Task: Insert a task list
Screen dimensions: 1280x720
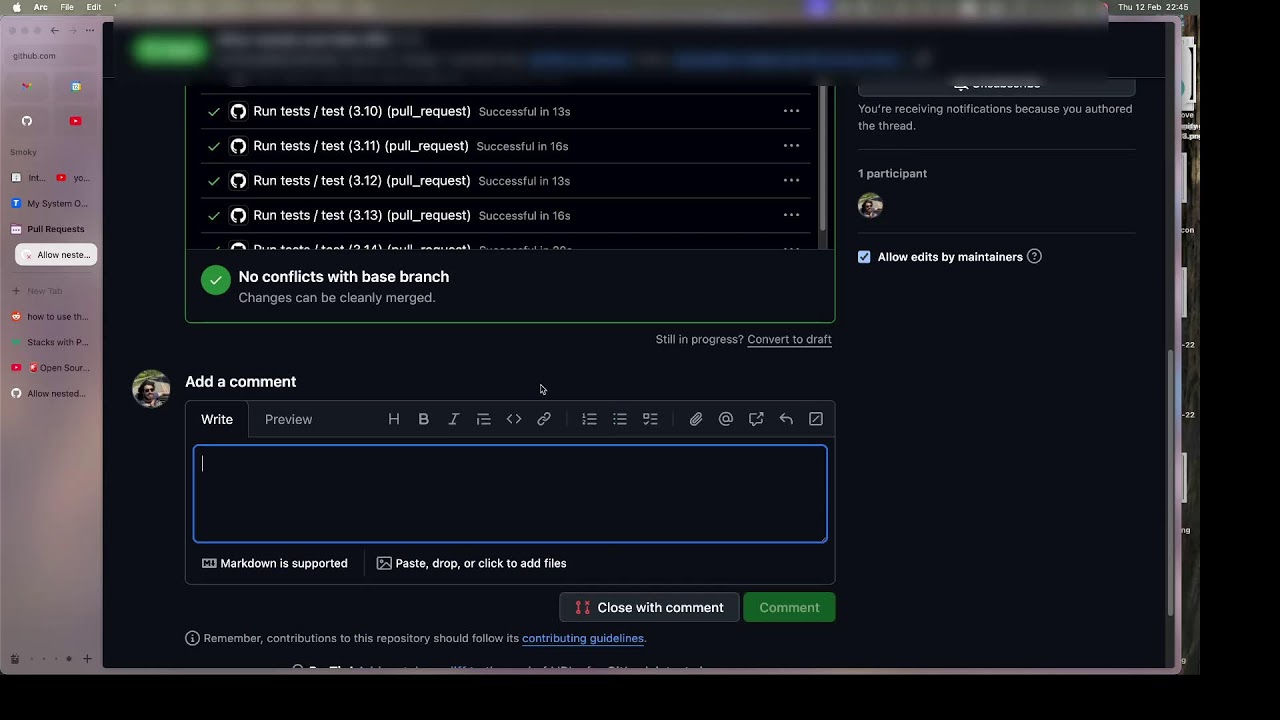Action: (650, 419)
